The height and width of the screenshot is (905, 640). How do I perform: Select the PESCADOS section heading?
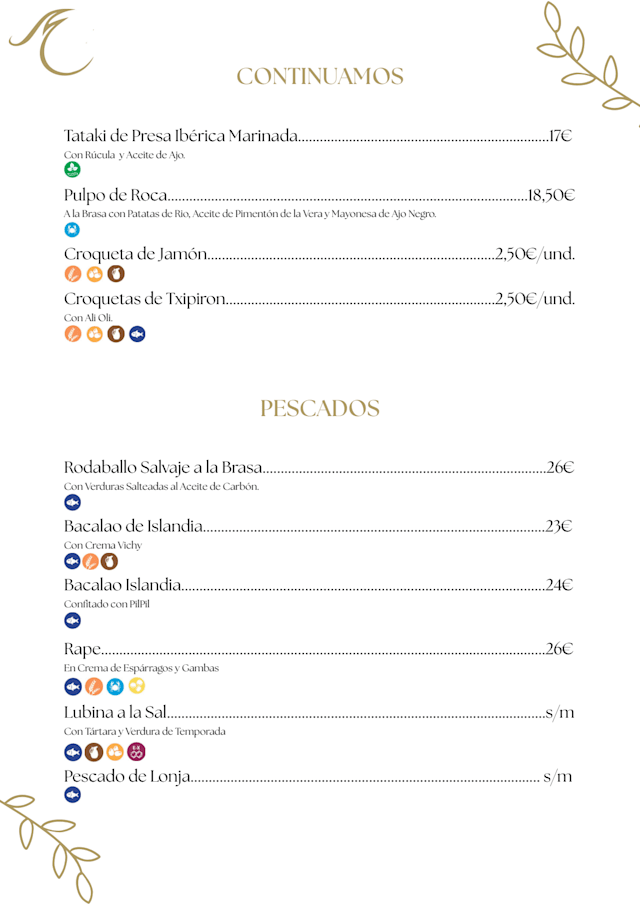coord(320,409)
